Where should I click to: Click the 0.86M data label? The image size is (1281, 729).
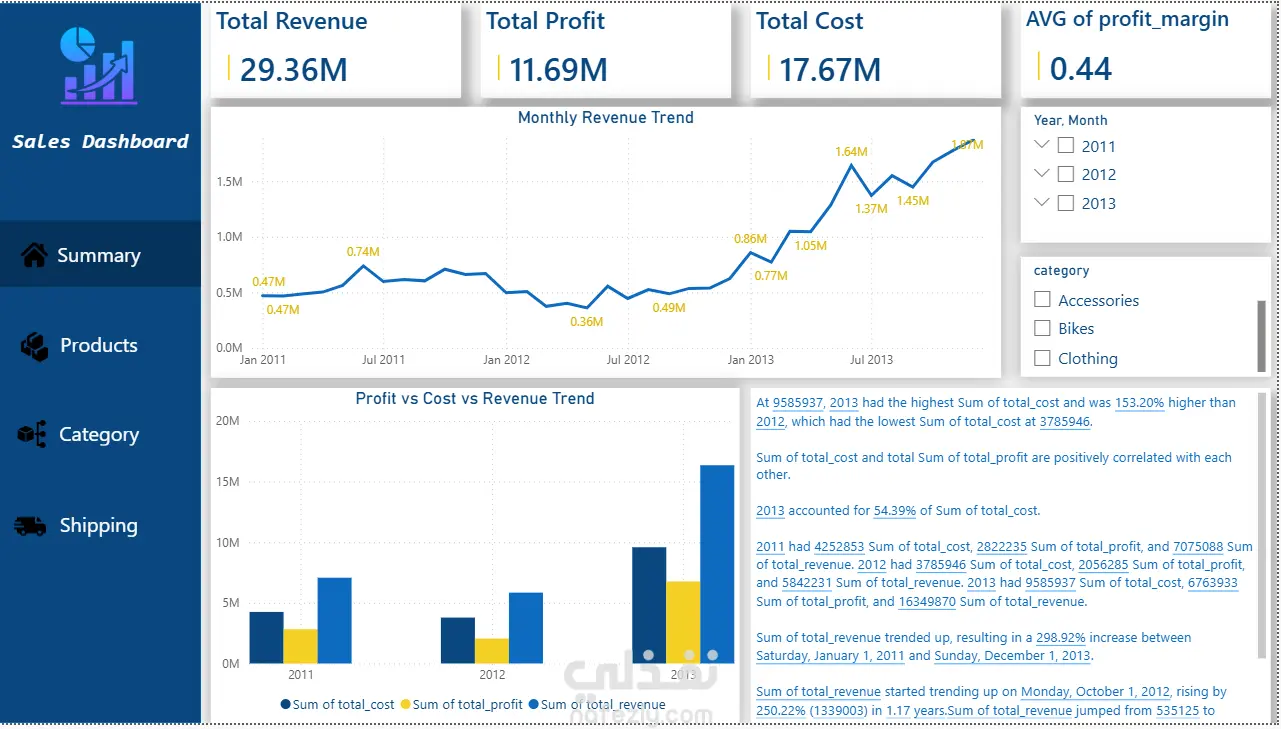point(750,239)
